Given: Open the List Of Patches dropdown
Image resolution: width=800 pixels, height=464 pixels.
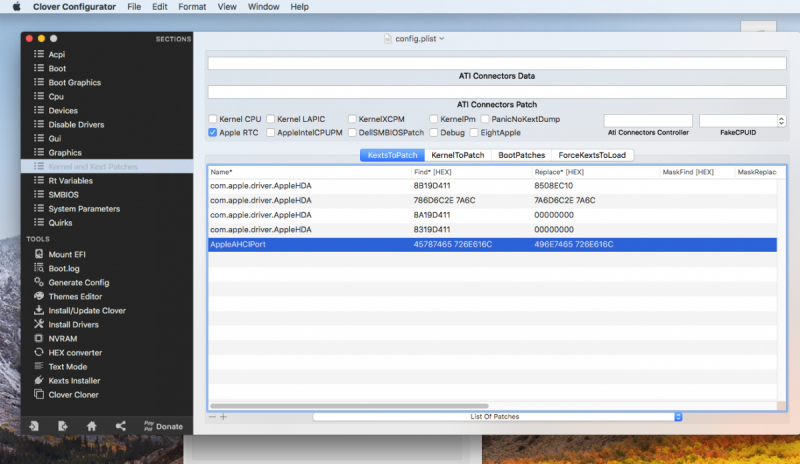Looking at the screenshot, I should [x=497, y=417].
